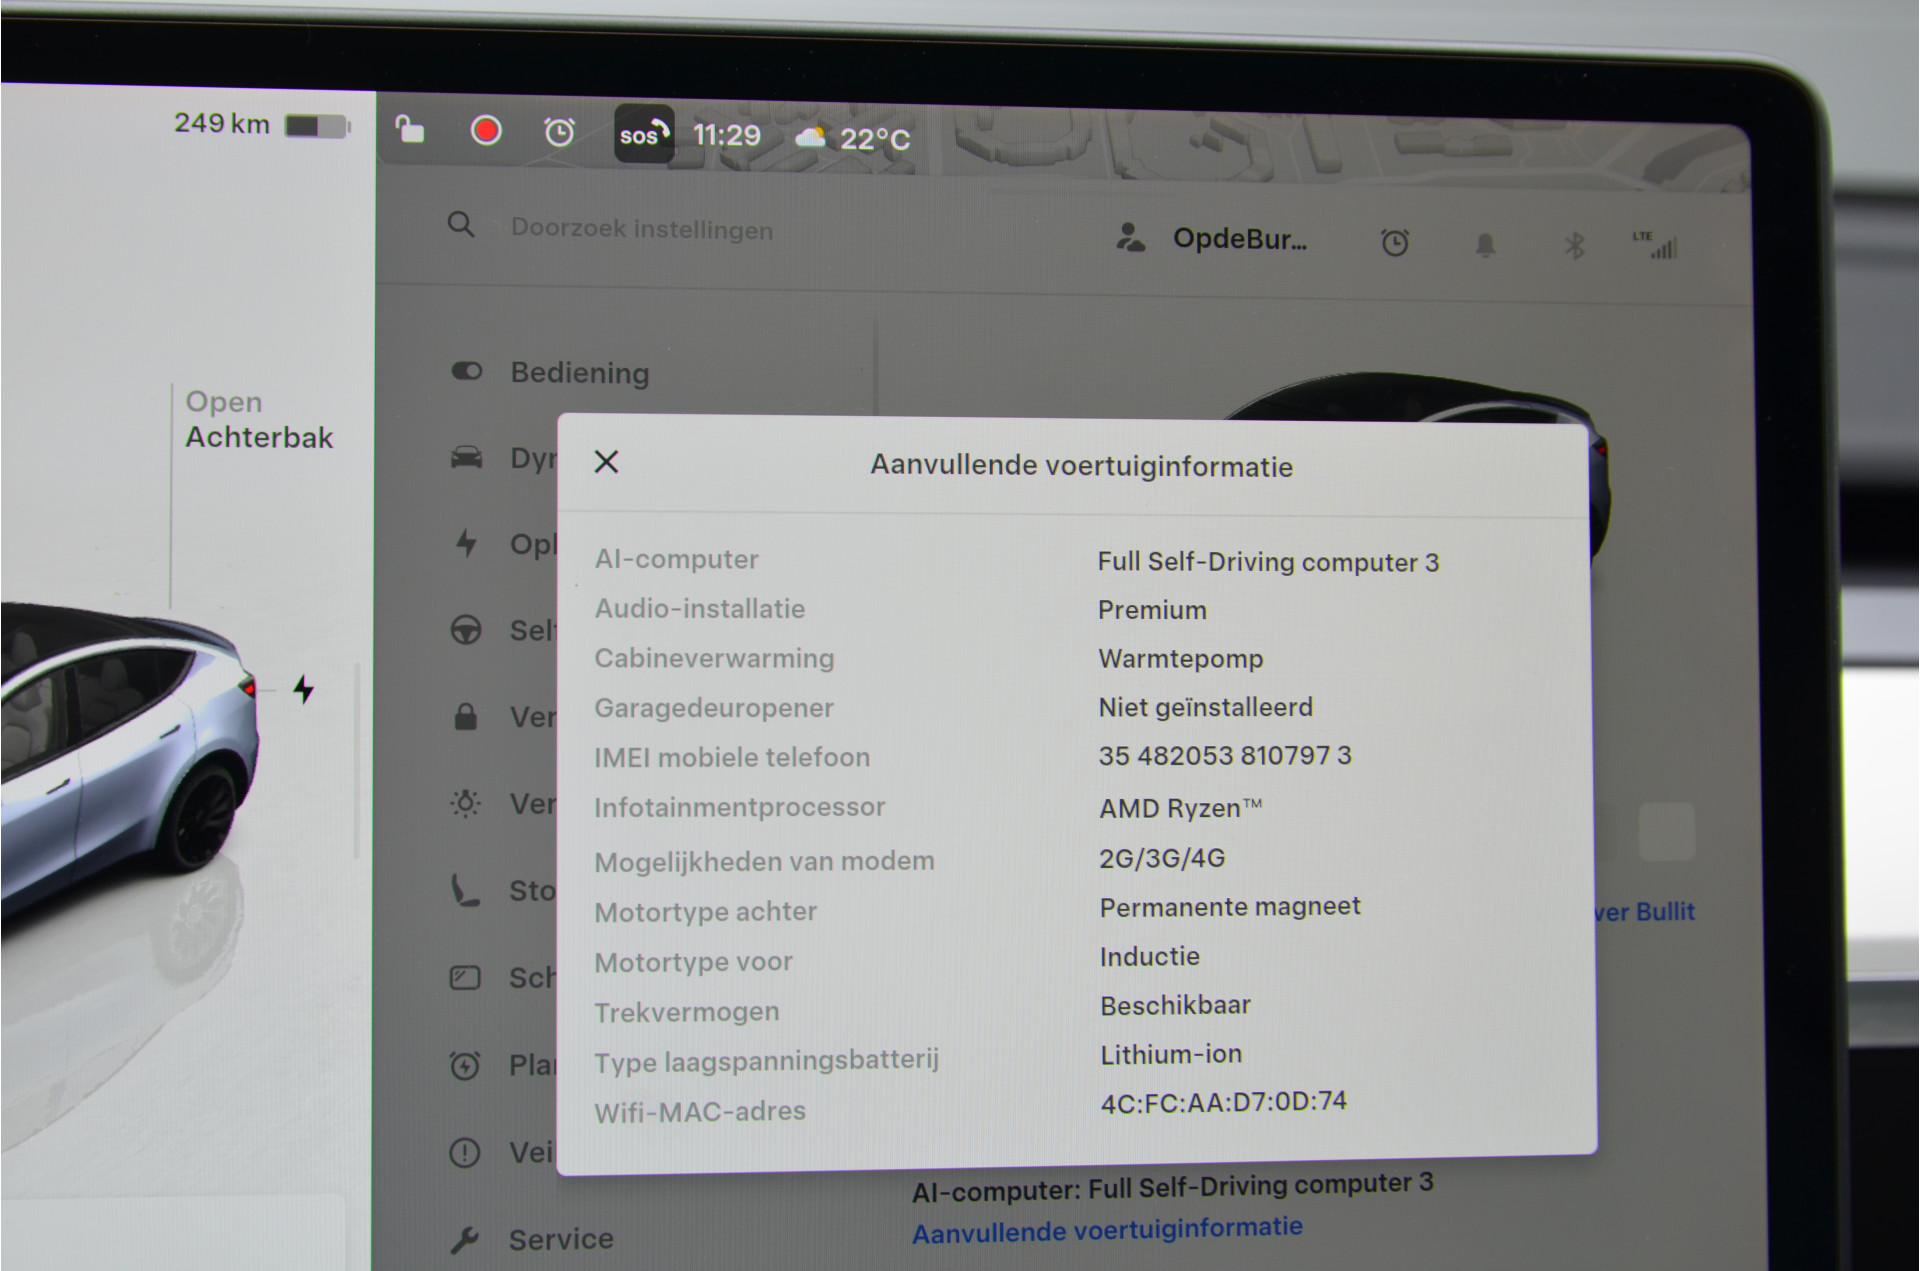Screen dimensions: 1920x1271
Task: Select the Premium audio value
Action: [x=1152, y=610]
